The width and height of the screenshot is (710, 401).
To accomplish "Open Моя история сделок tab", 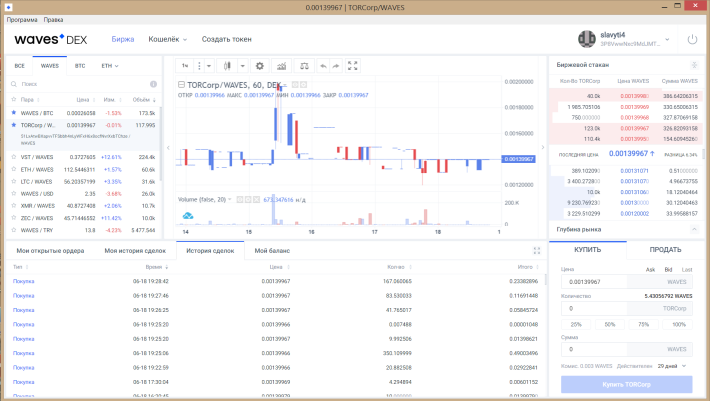I will [135, 250].
